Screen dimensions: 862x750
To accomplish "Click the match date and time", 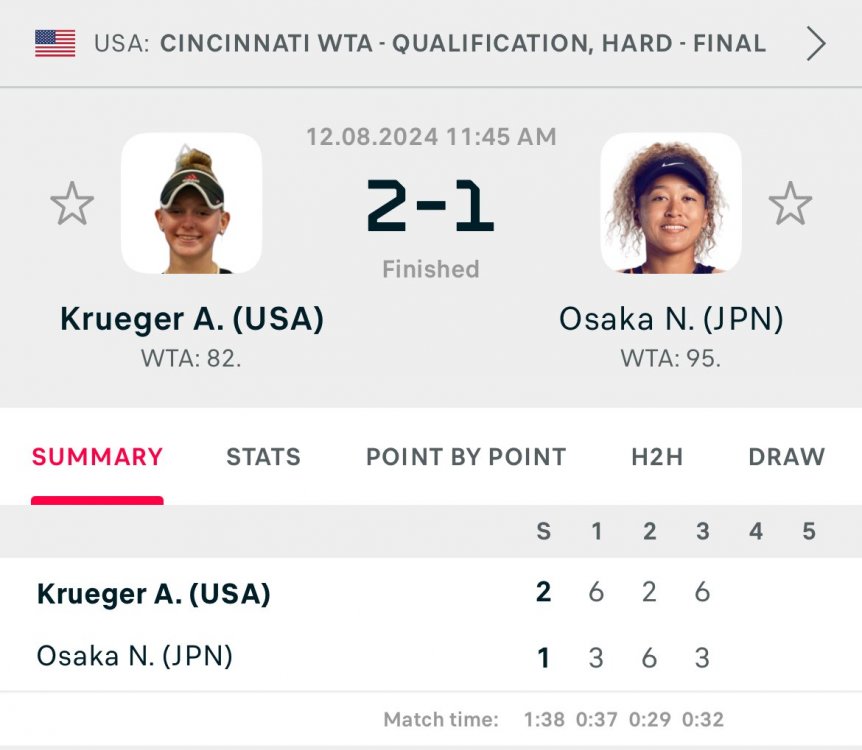I will [x=431, y=137].
